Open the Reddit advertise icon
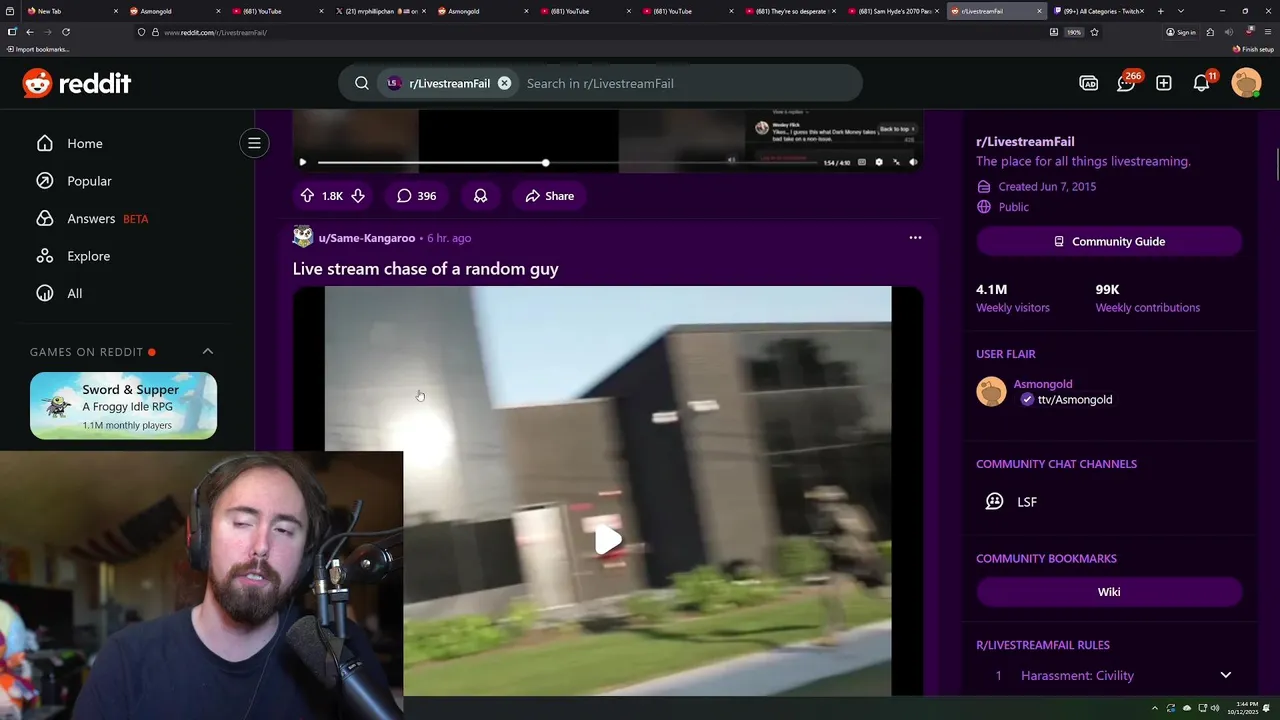This screenshot has width=1280, height=720. point(1089,83)
